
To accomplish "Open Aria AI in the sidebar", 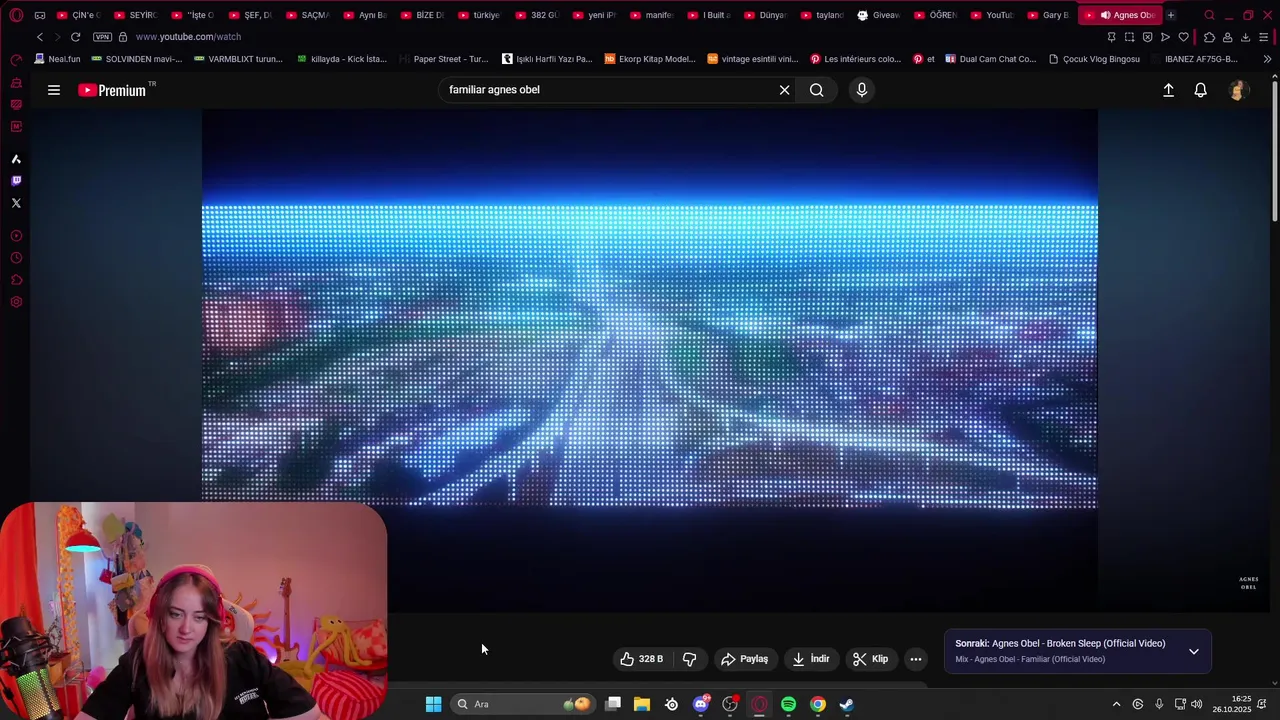I will [x=16, y=159].
